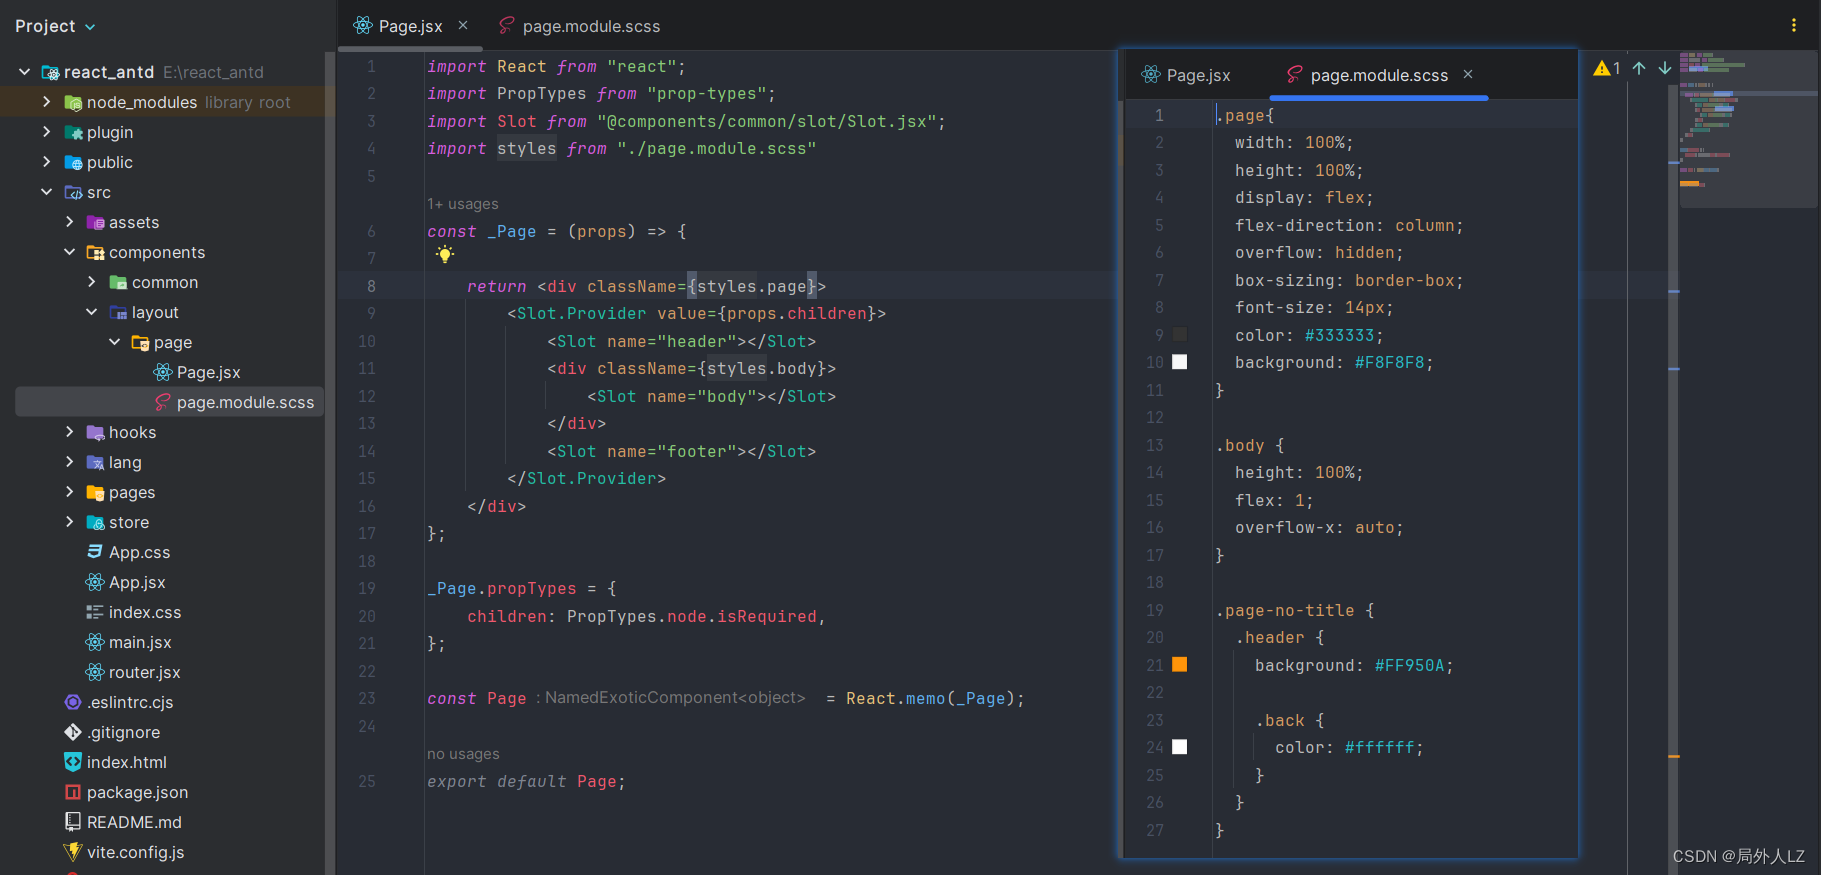This screenshot has height=875, width=1821.
Task: Click the plugin folder icon
Action: tap(73, 132)
